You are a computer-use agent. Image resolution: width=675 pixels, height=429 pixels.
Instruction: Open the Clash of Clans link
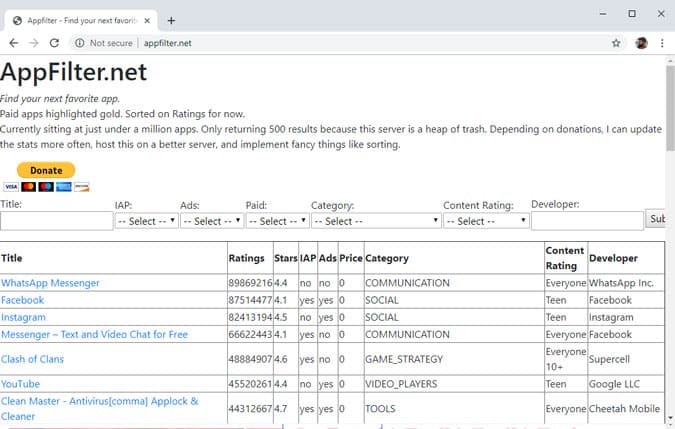click(x=34, y=359)
